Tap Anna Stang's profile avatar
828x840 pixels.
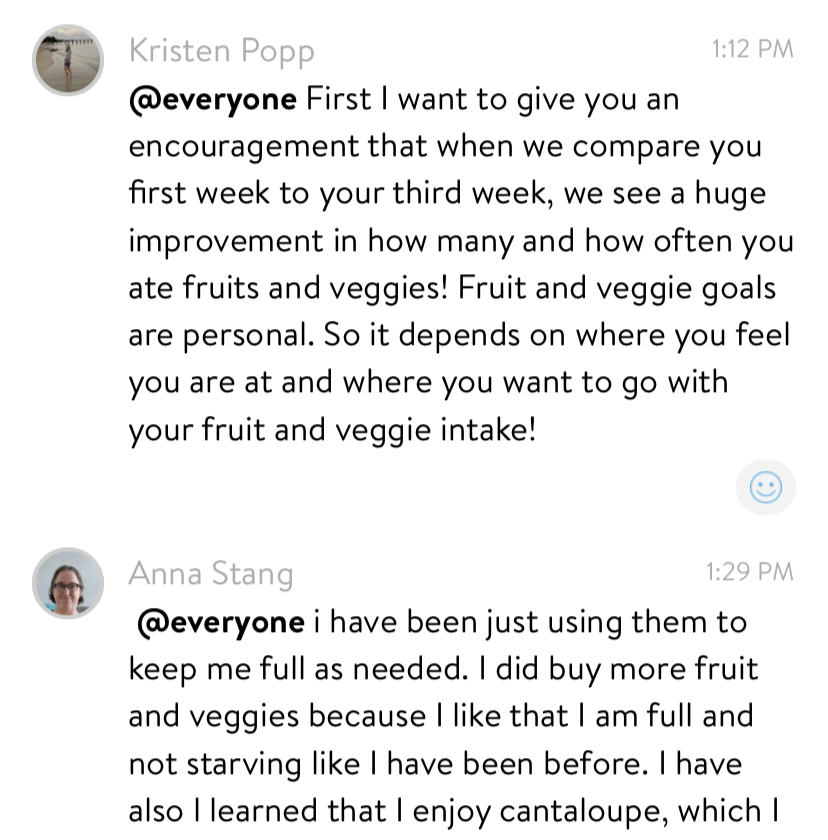click(68, 583)
